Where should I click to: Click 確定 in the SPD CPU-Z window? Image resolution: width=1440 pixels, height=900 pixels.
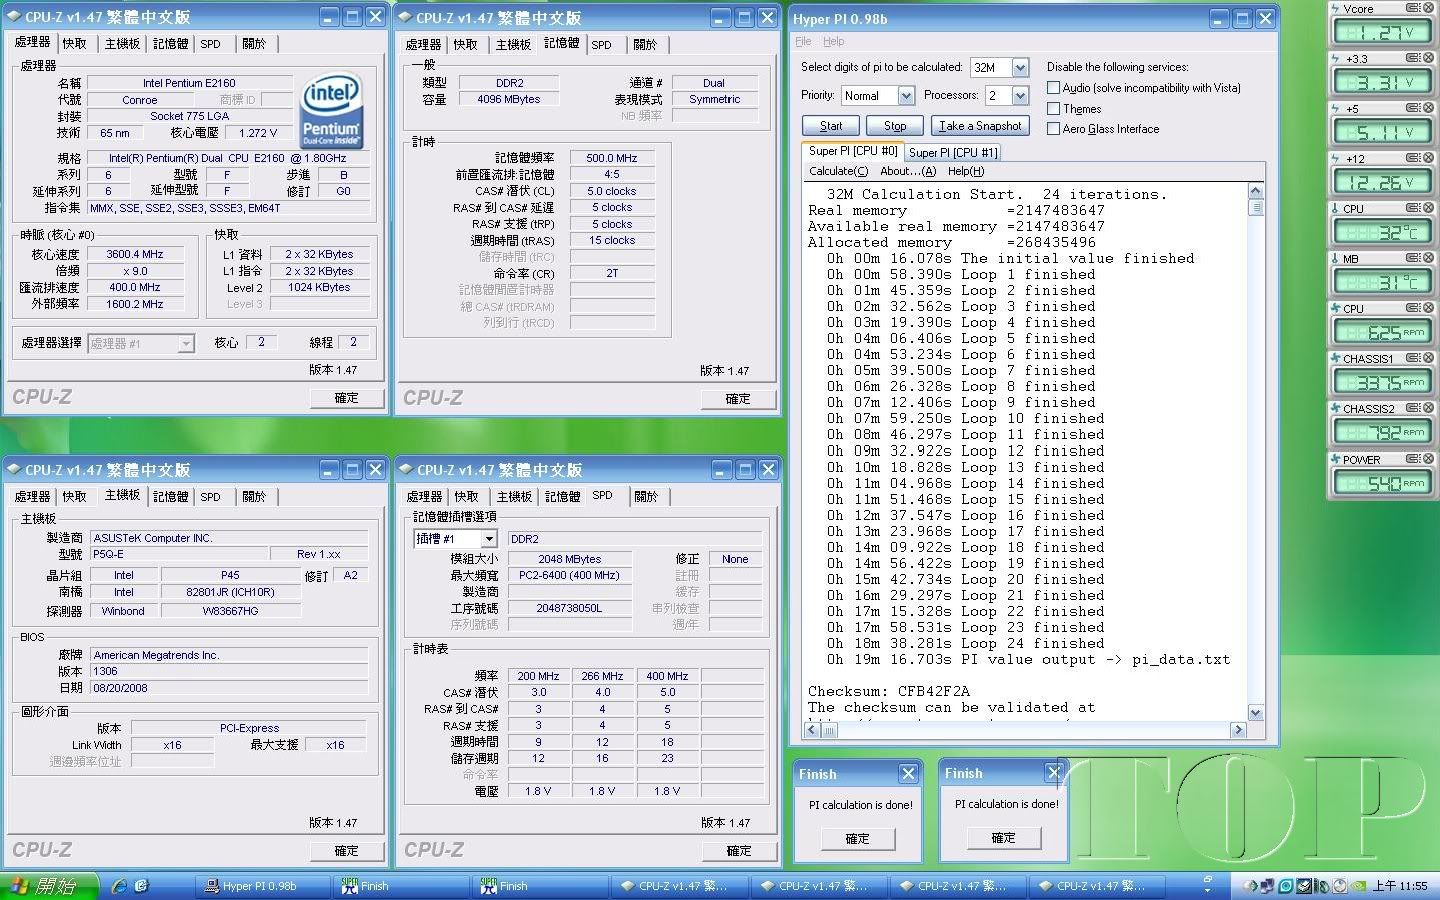tap(739, 851)
